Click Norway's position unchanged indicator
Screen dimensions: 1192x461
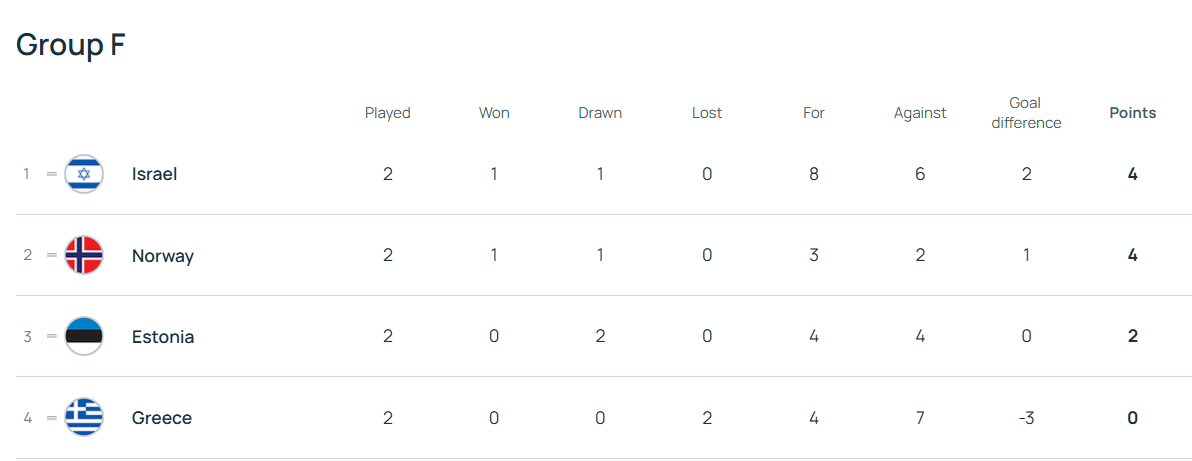(52, 255)
